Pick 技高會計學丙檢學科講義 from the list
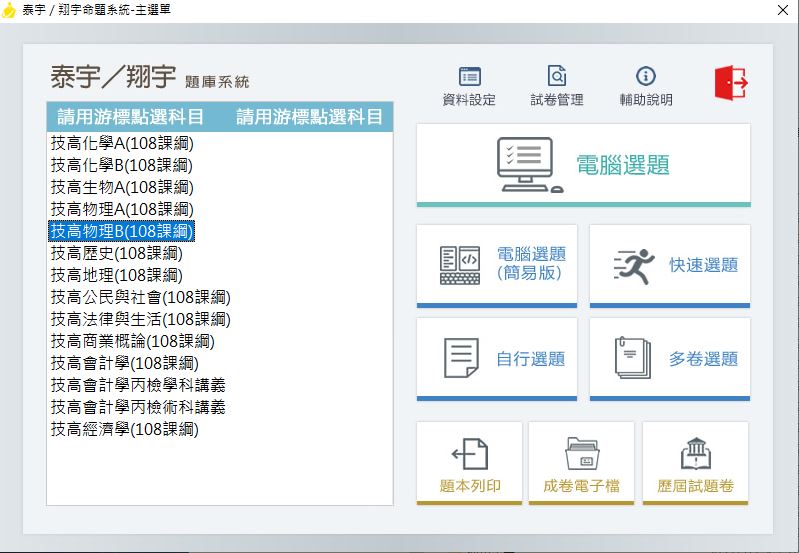The height and width of the screenshot is (553, 799). coord(138,385)
